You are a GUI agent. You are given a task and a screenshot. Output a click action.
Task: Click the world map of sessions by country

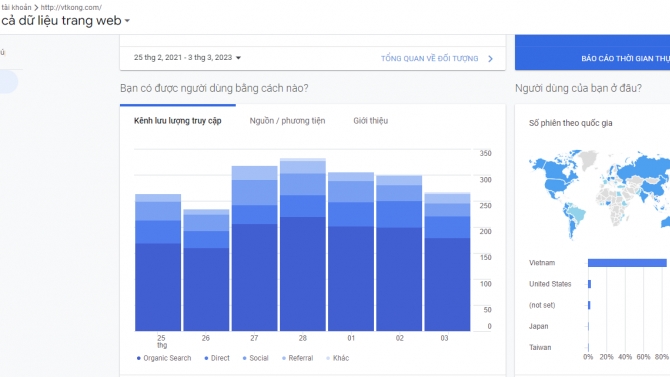599,194
